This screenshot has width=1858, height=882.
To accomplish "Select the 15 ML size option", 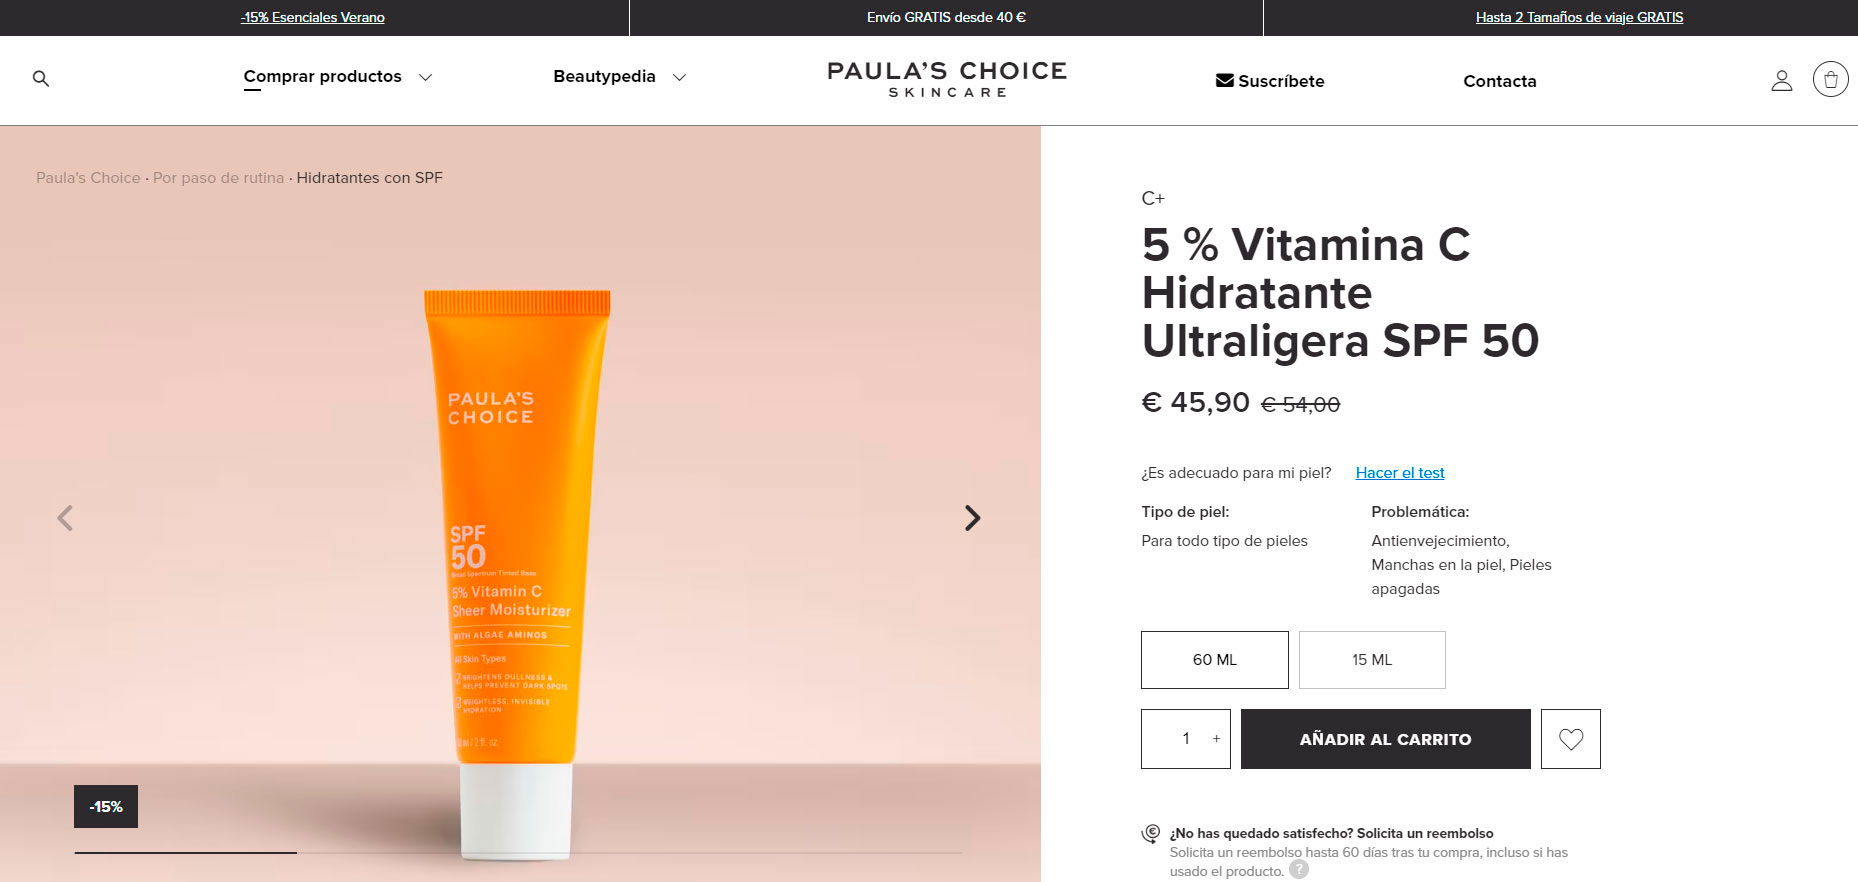I will pyautogui.click(x=1372, y=660).
